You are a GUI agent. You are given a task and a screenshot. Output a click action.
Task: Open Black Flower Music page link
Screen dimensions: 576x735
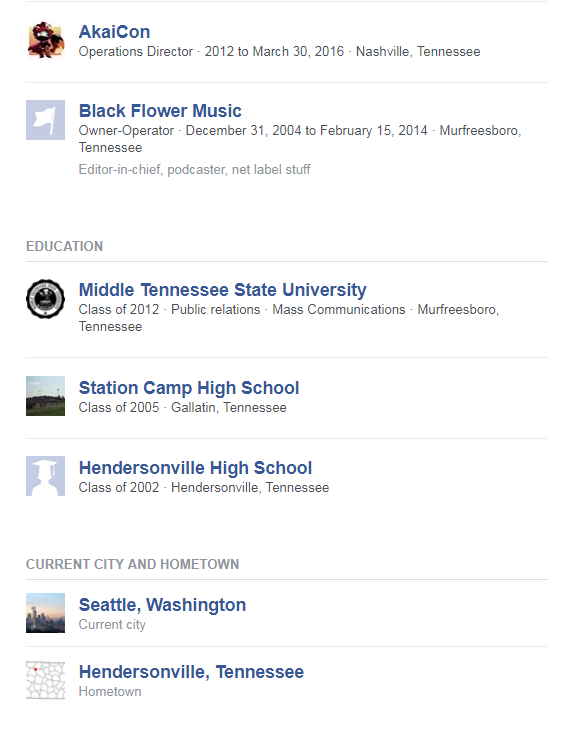160,111
